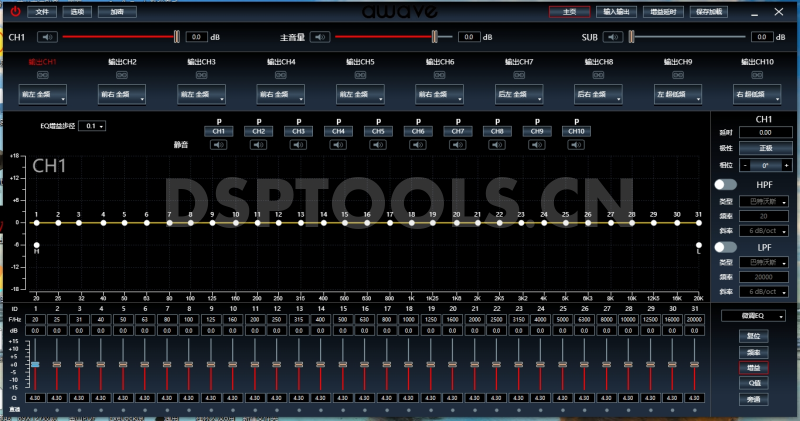Click the link icon under 输出CH5
This screenshot has width=800, height=421.
[360, 75]
